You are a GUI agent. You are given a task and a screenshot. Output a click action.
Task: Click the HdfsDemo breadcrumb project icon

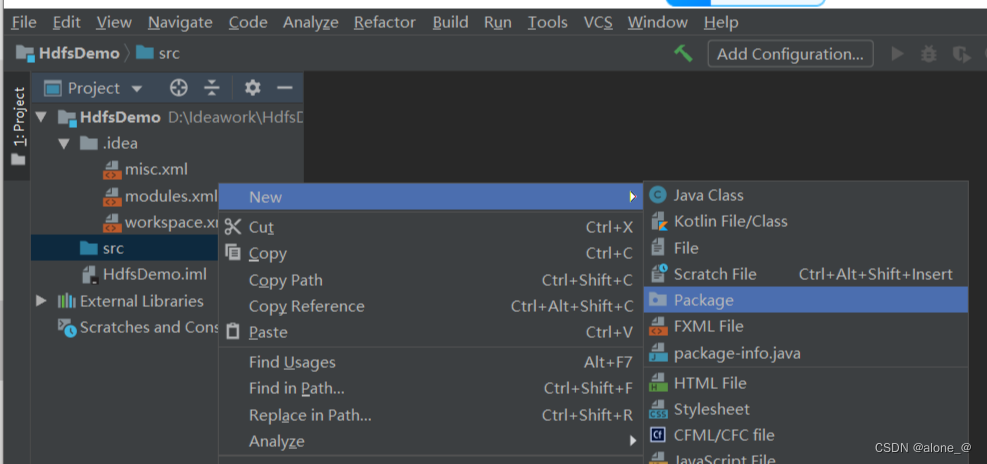[x=25, y=53]
